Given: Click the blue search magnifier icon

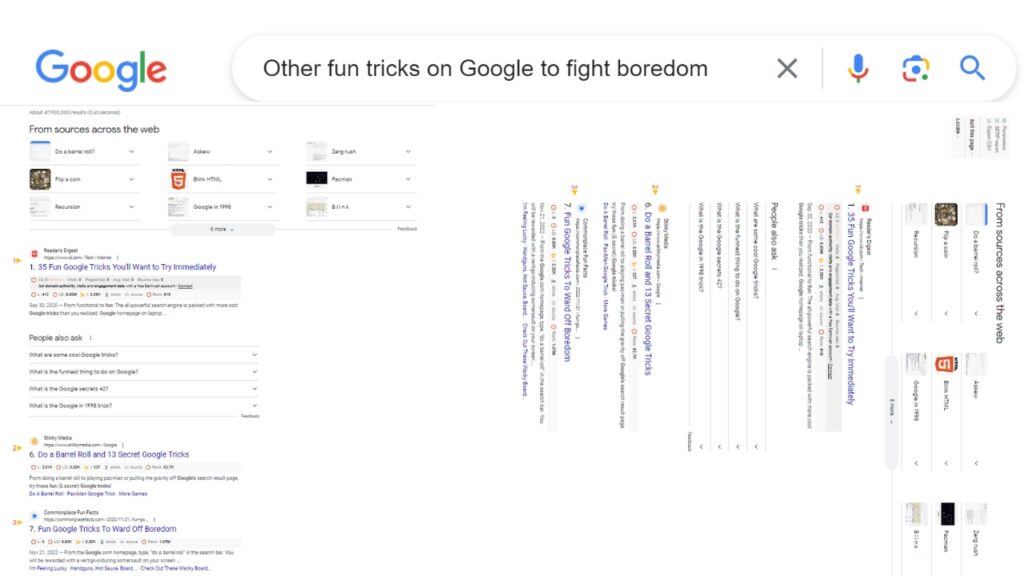Looking at the screenshot, I should tap(972, 68).
